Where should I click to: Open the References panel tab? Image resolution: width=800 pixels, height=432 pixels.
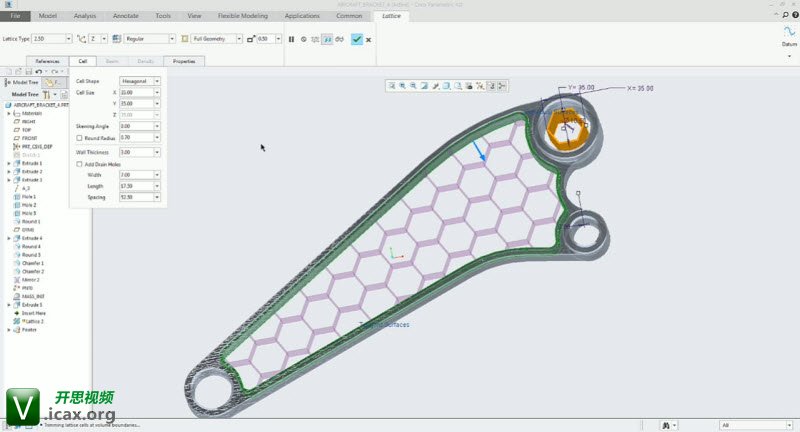pyautogui.click(x=47, y=61)
